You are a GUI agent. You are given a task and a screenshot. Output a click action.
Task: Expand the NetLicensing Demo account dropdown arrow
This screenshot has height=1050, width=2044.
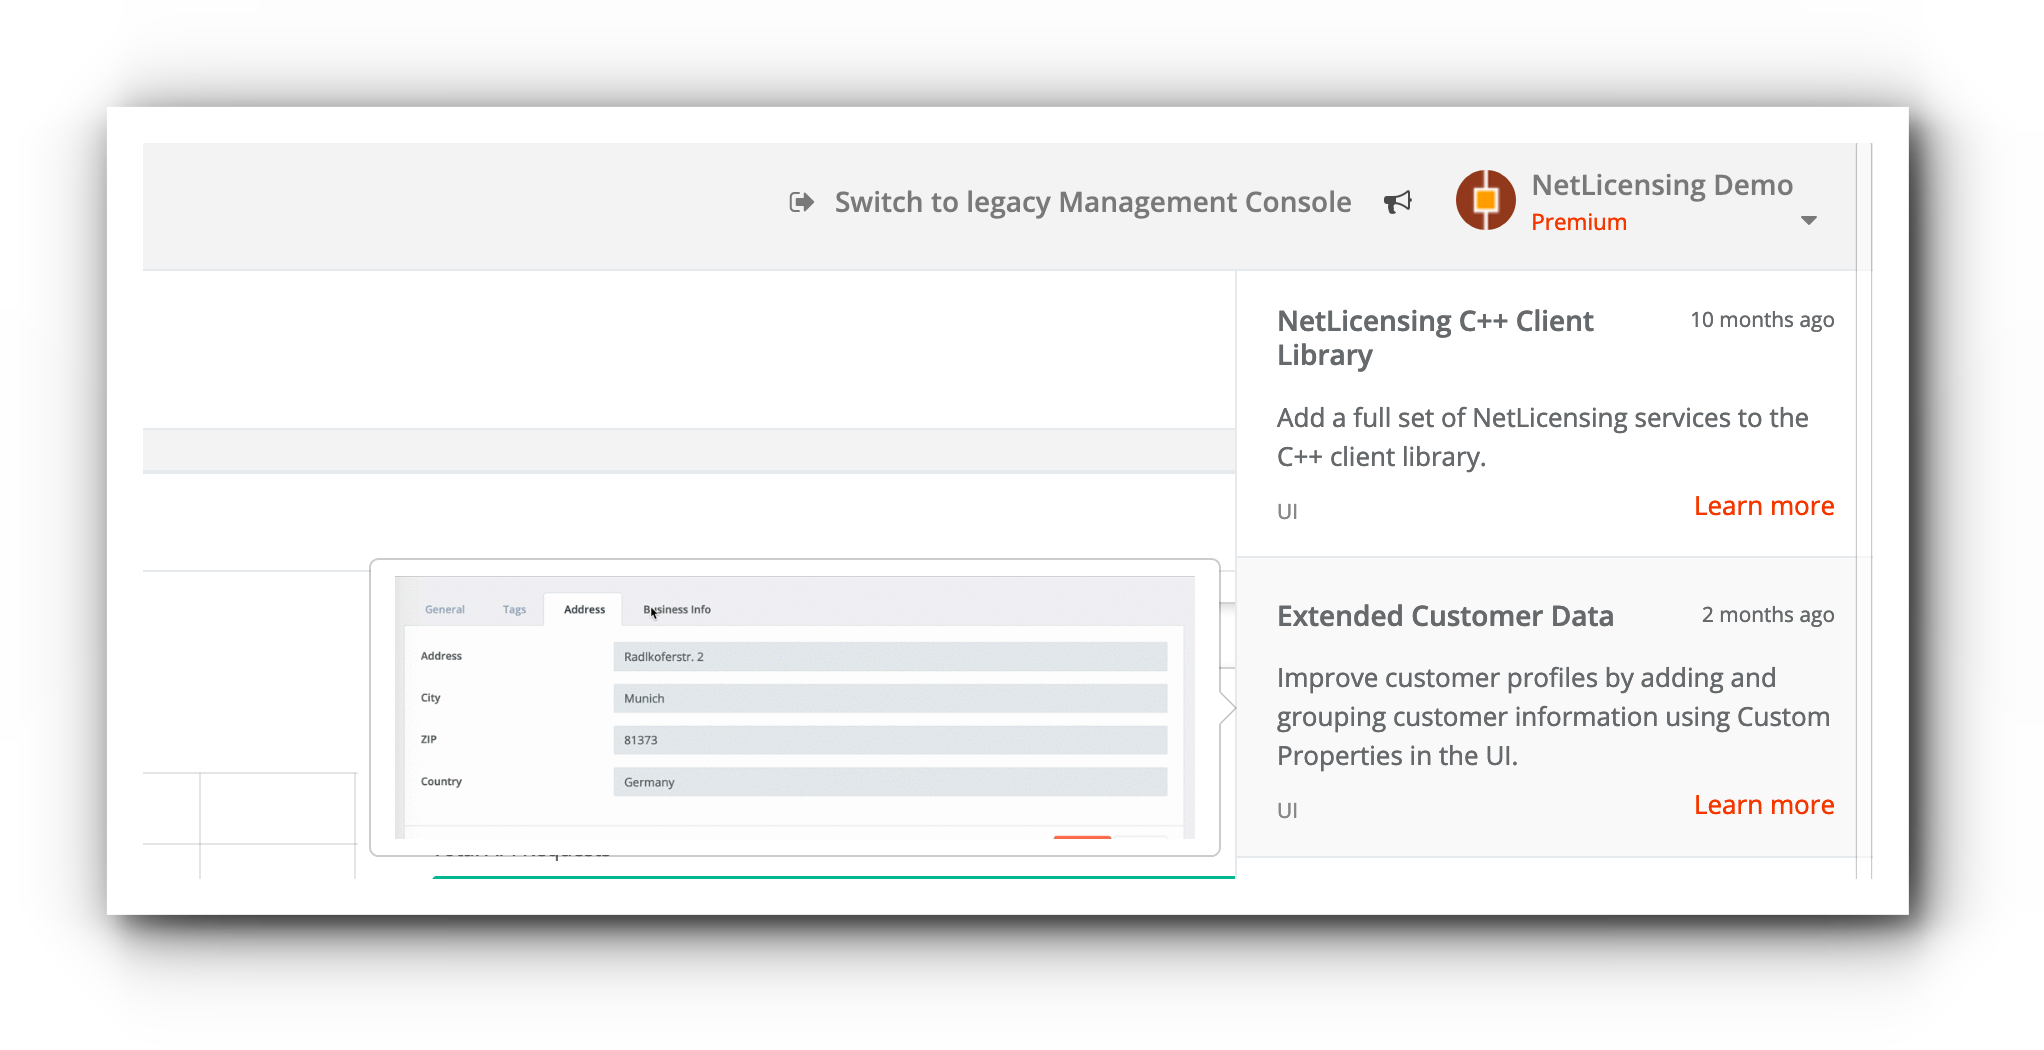click(1808, 221)
